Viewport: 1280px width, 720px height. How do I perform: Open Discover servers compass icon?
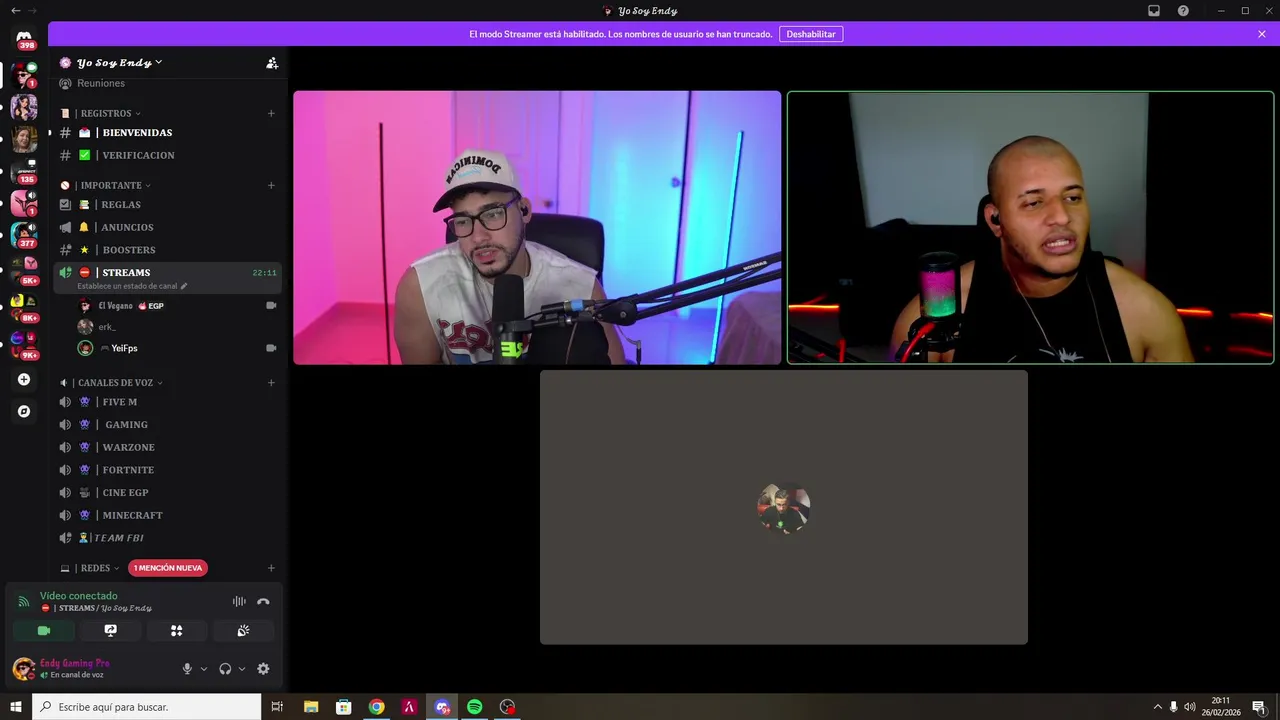point(24,411)
